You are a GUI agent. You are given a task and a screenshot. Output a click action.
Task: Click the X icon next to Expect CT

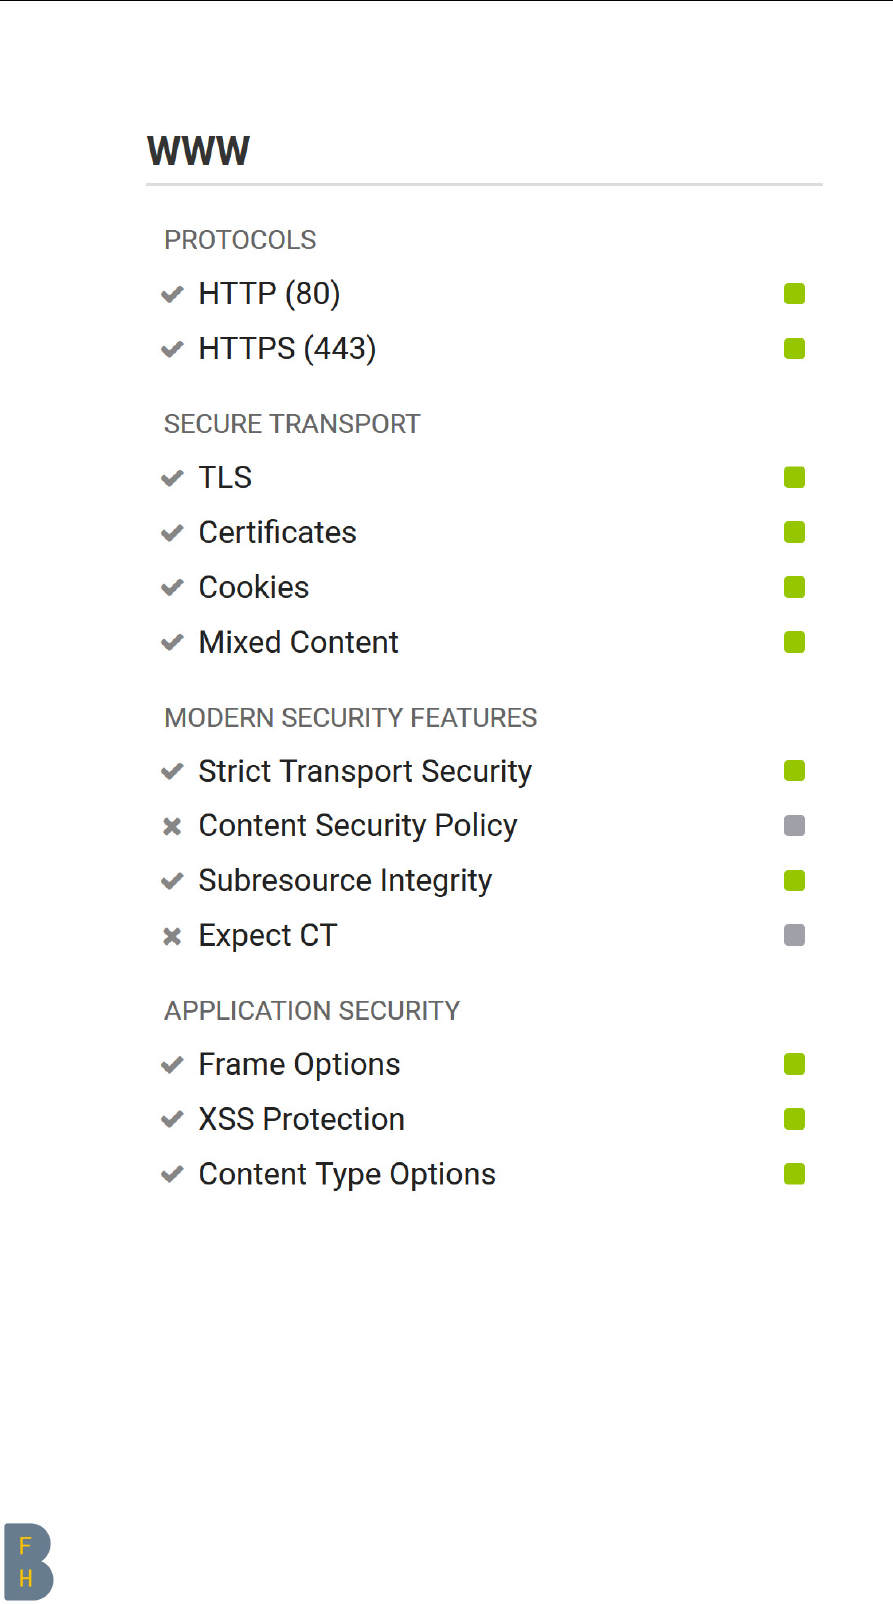(172, 936)
